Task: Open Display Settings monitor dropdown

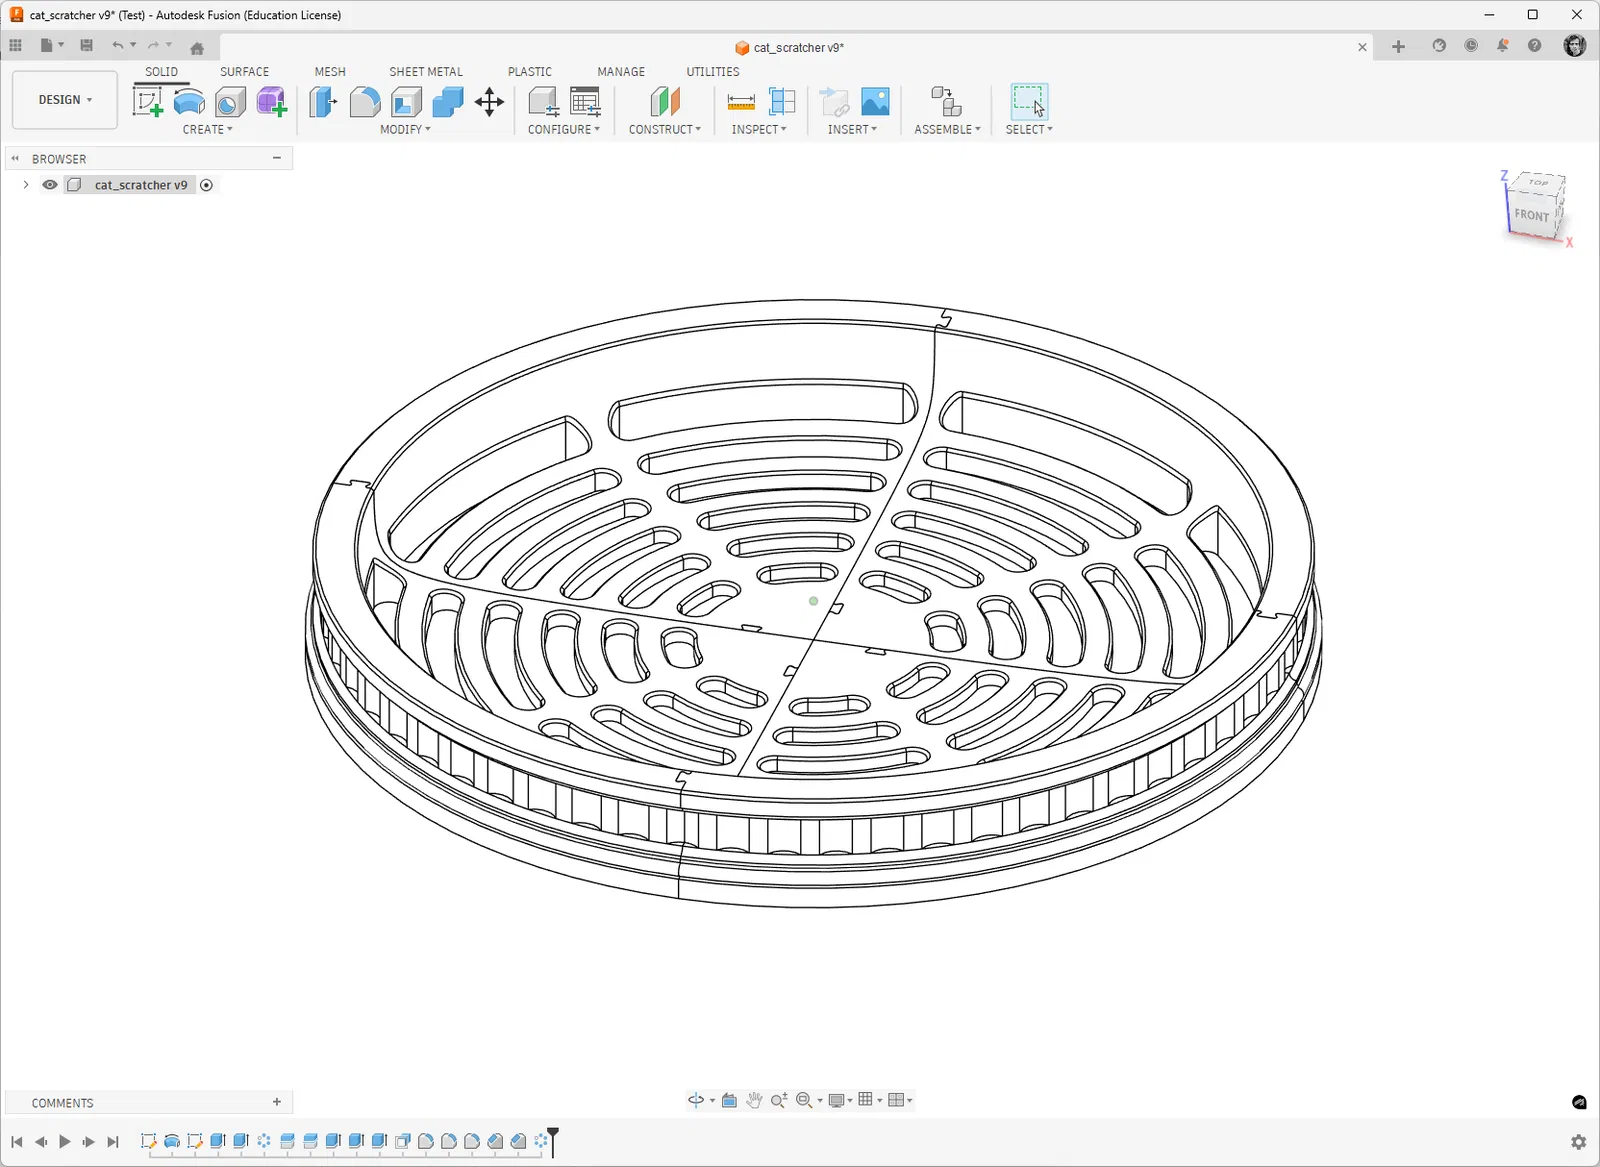Action: coord(841,1100)
